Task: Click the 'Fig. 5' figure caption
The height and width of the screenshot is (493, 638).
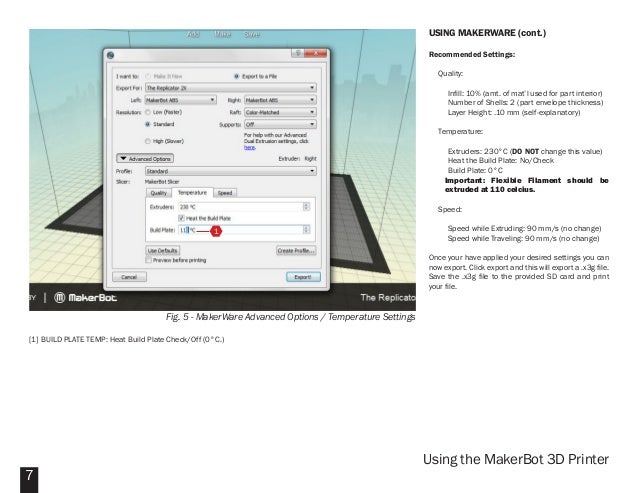Action: [290, 317]
